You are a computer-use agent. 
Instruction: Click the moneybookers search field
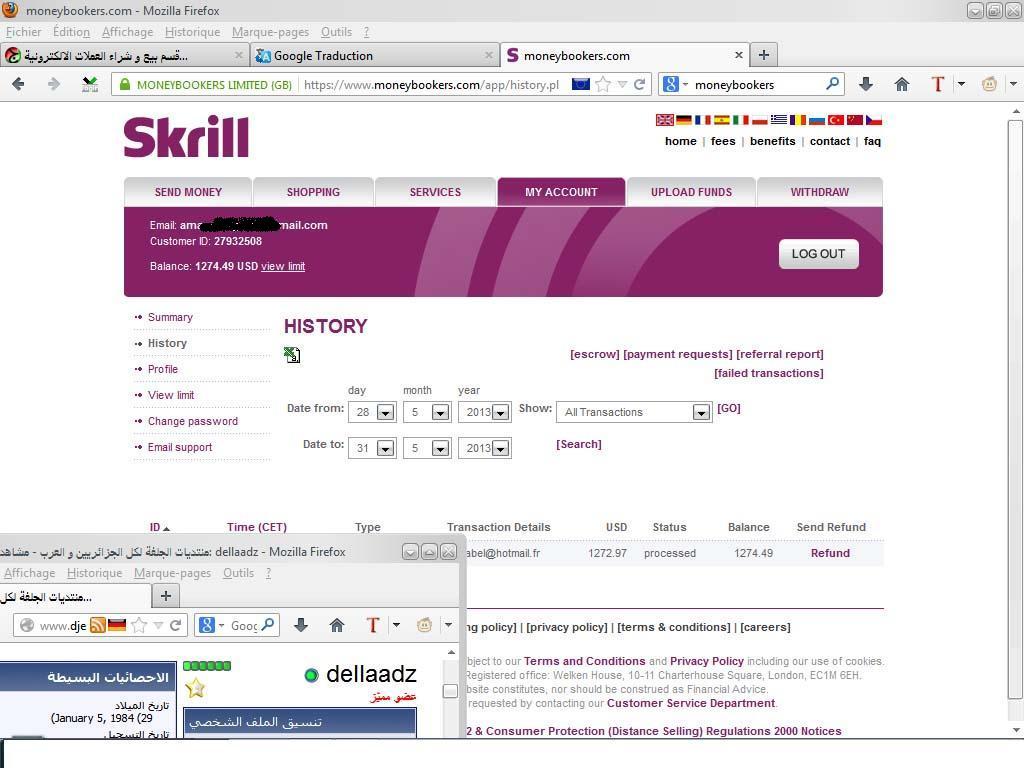756,84
